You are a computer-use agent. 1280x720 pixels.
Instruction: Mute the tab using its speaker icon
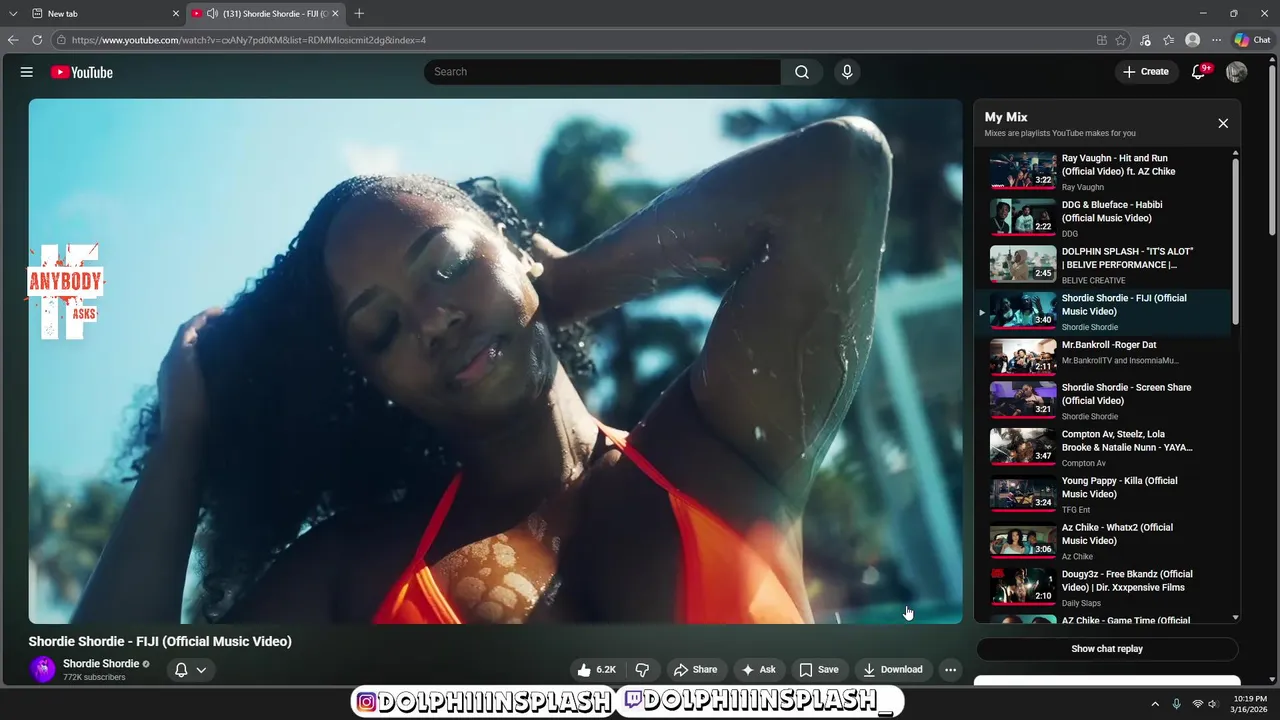212,13
